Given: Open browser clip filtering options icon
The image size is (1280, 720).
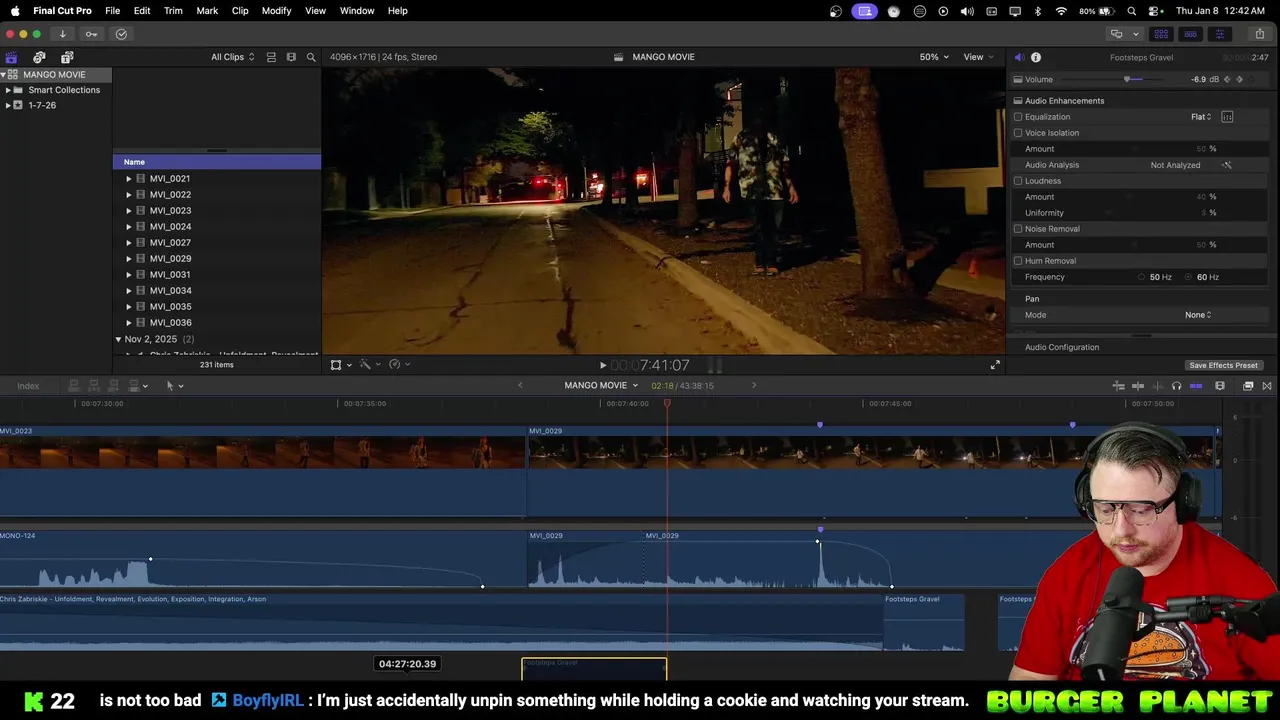Looking at the screenshot, I should (x=291, y=57).
